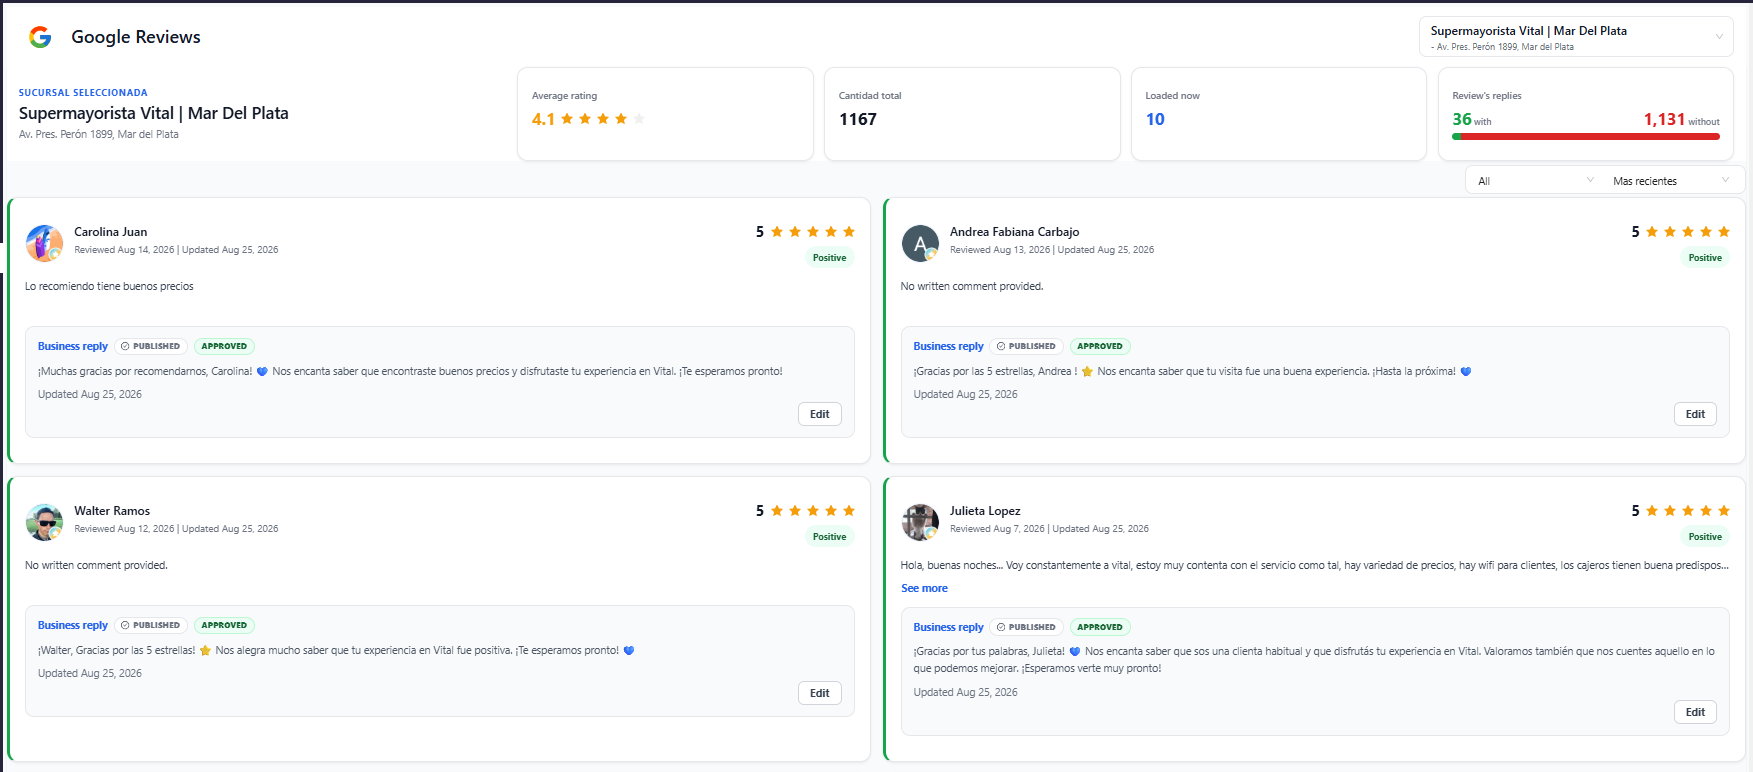Click the Loaded now 10 value
Screen dimensions: 1753x772
pos(1155,119)
